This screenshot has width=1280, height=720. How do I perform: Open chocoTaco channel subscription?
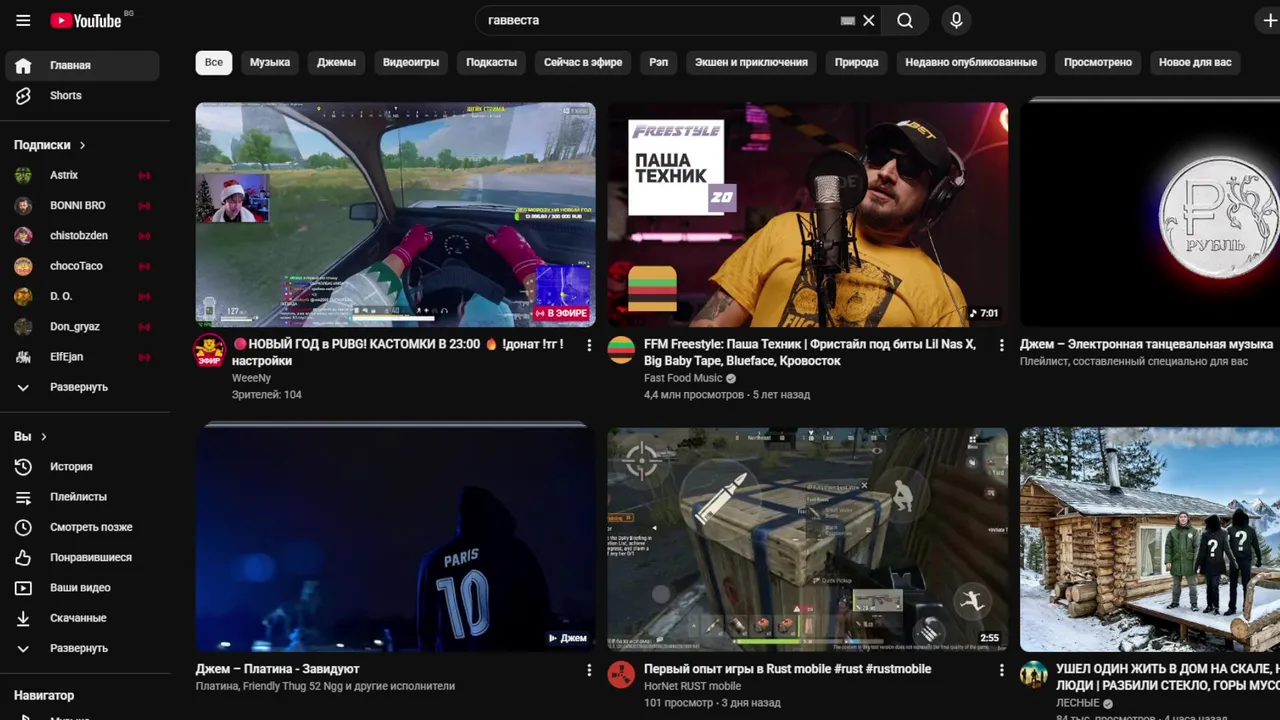point(81,266)
